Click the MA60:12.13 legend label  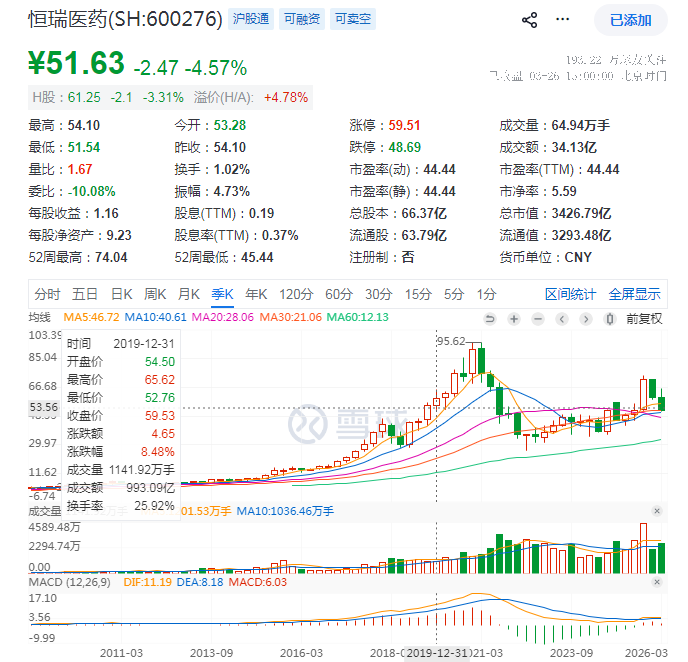pyautogui.click(x=358, y=317)
